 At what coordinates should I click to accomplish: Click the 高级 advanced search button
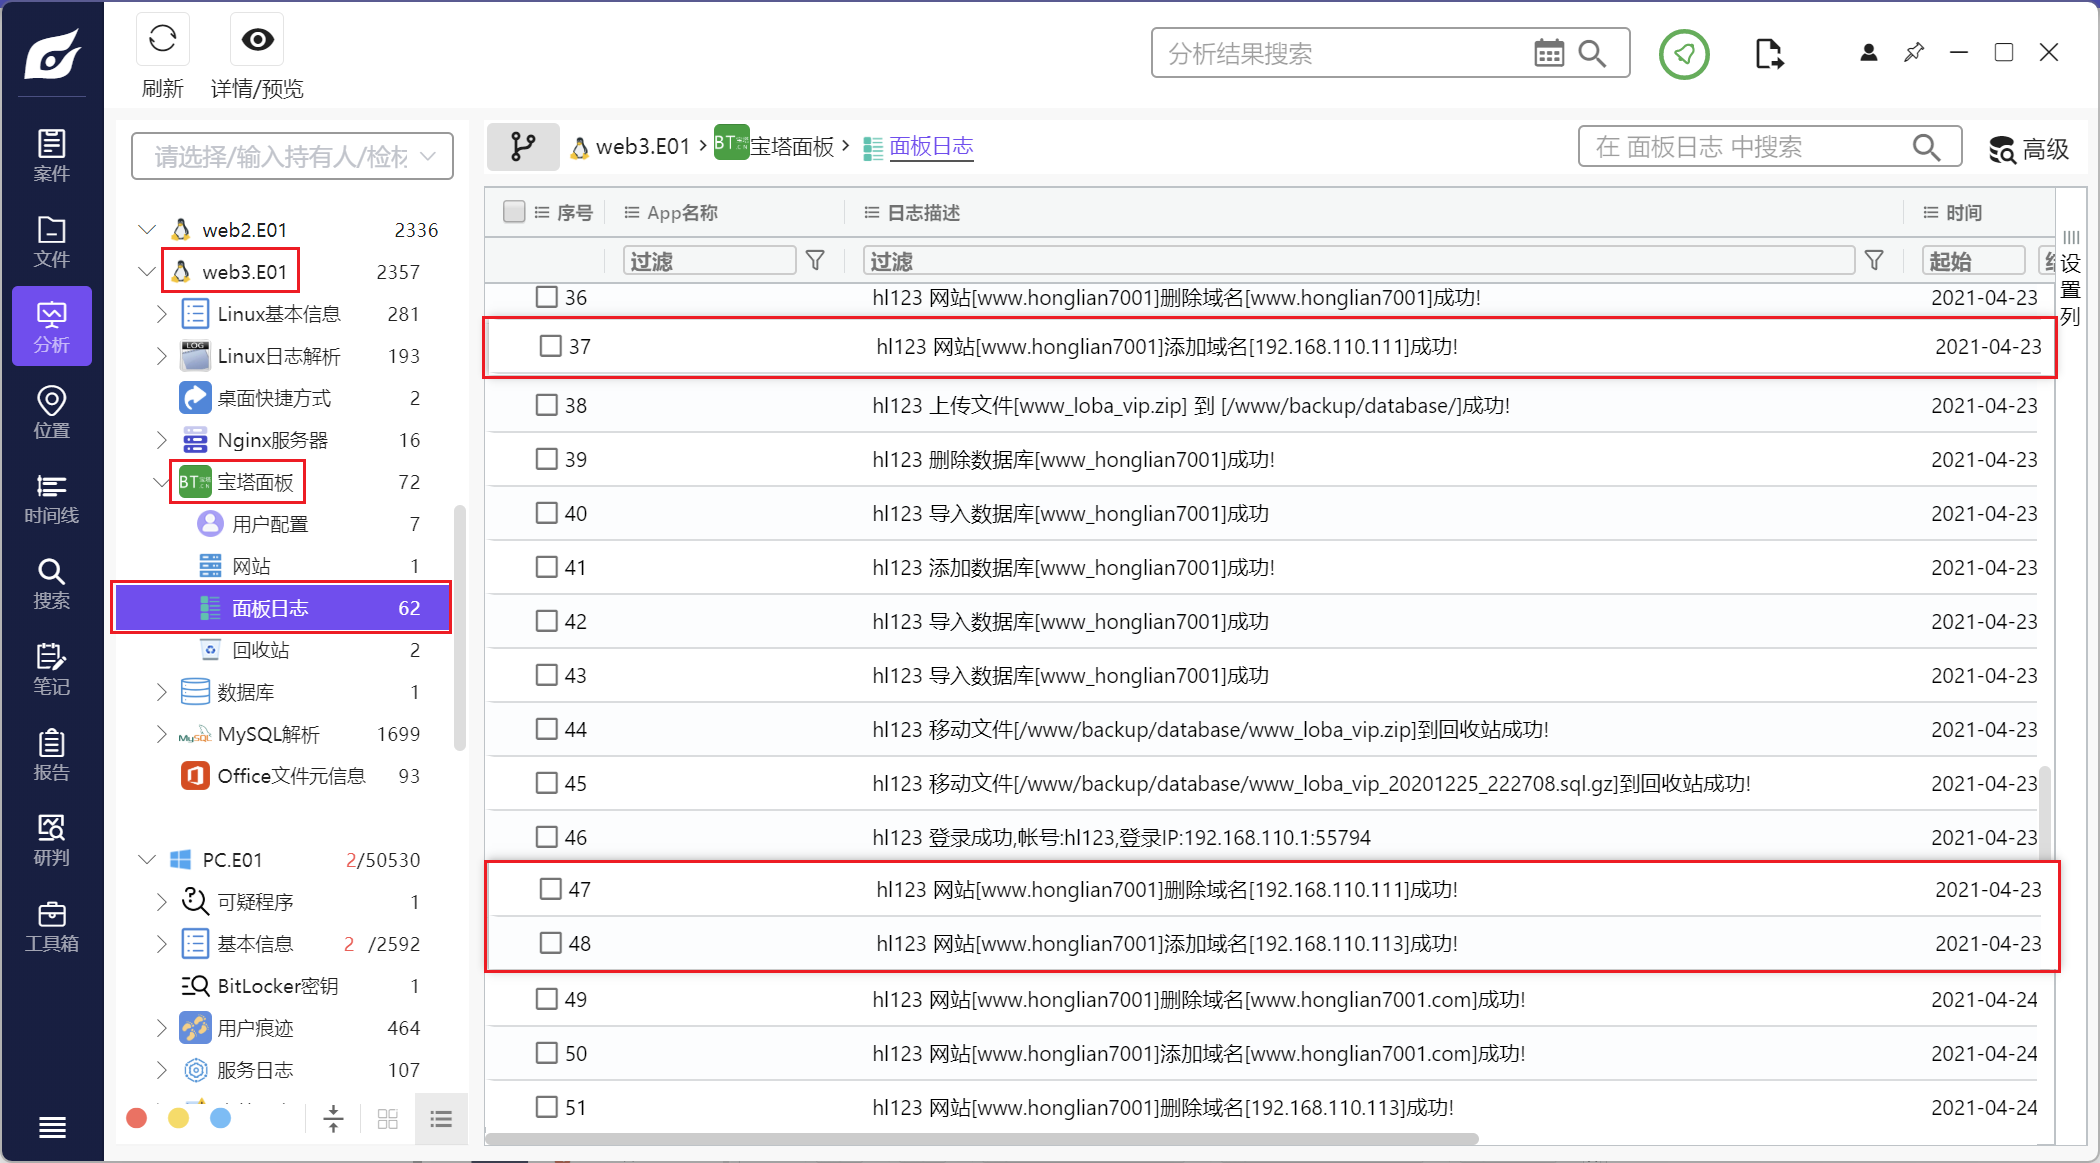(x=2028, y=149)
